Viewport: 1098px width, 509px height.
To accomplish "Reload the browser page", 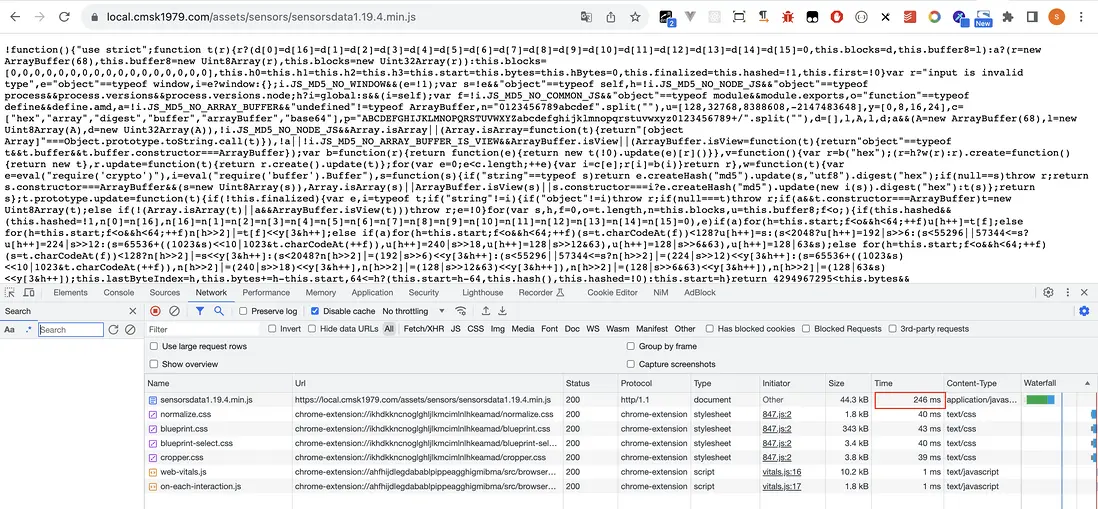I will 64,16.
